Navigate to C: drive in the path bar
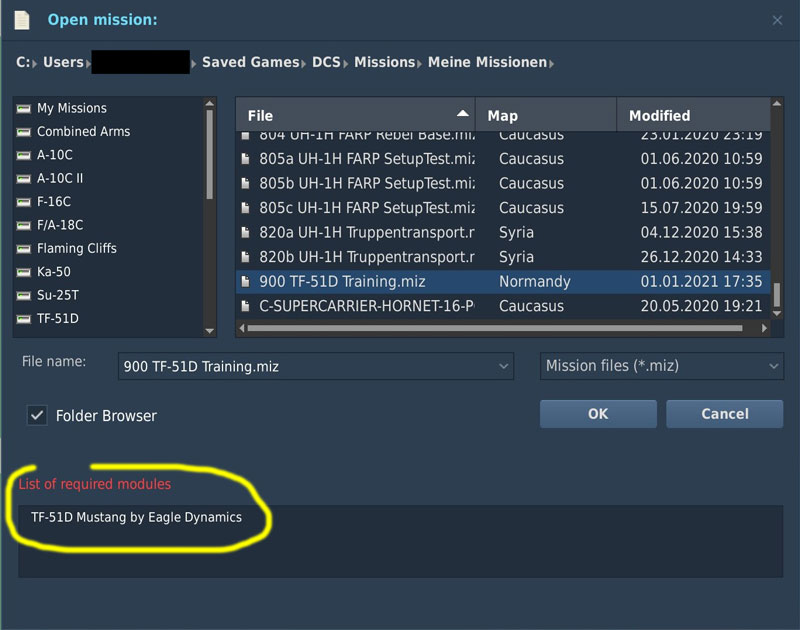 click(23, 62)
